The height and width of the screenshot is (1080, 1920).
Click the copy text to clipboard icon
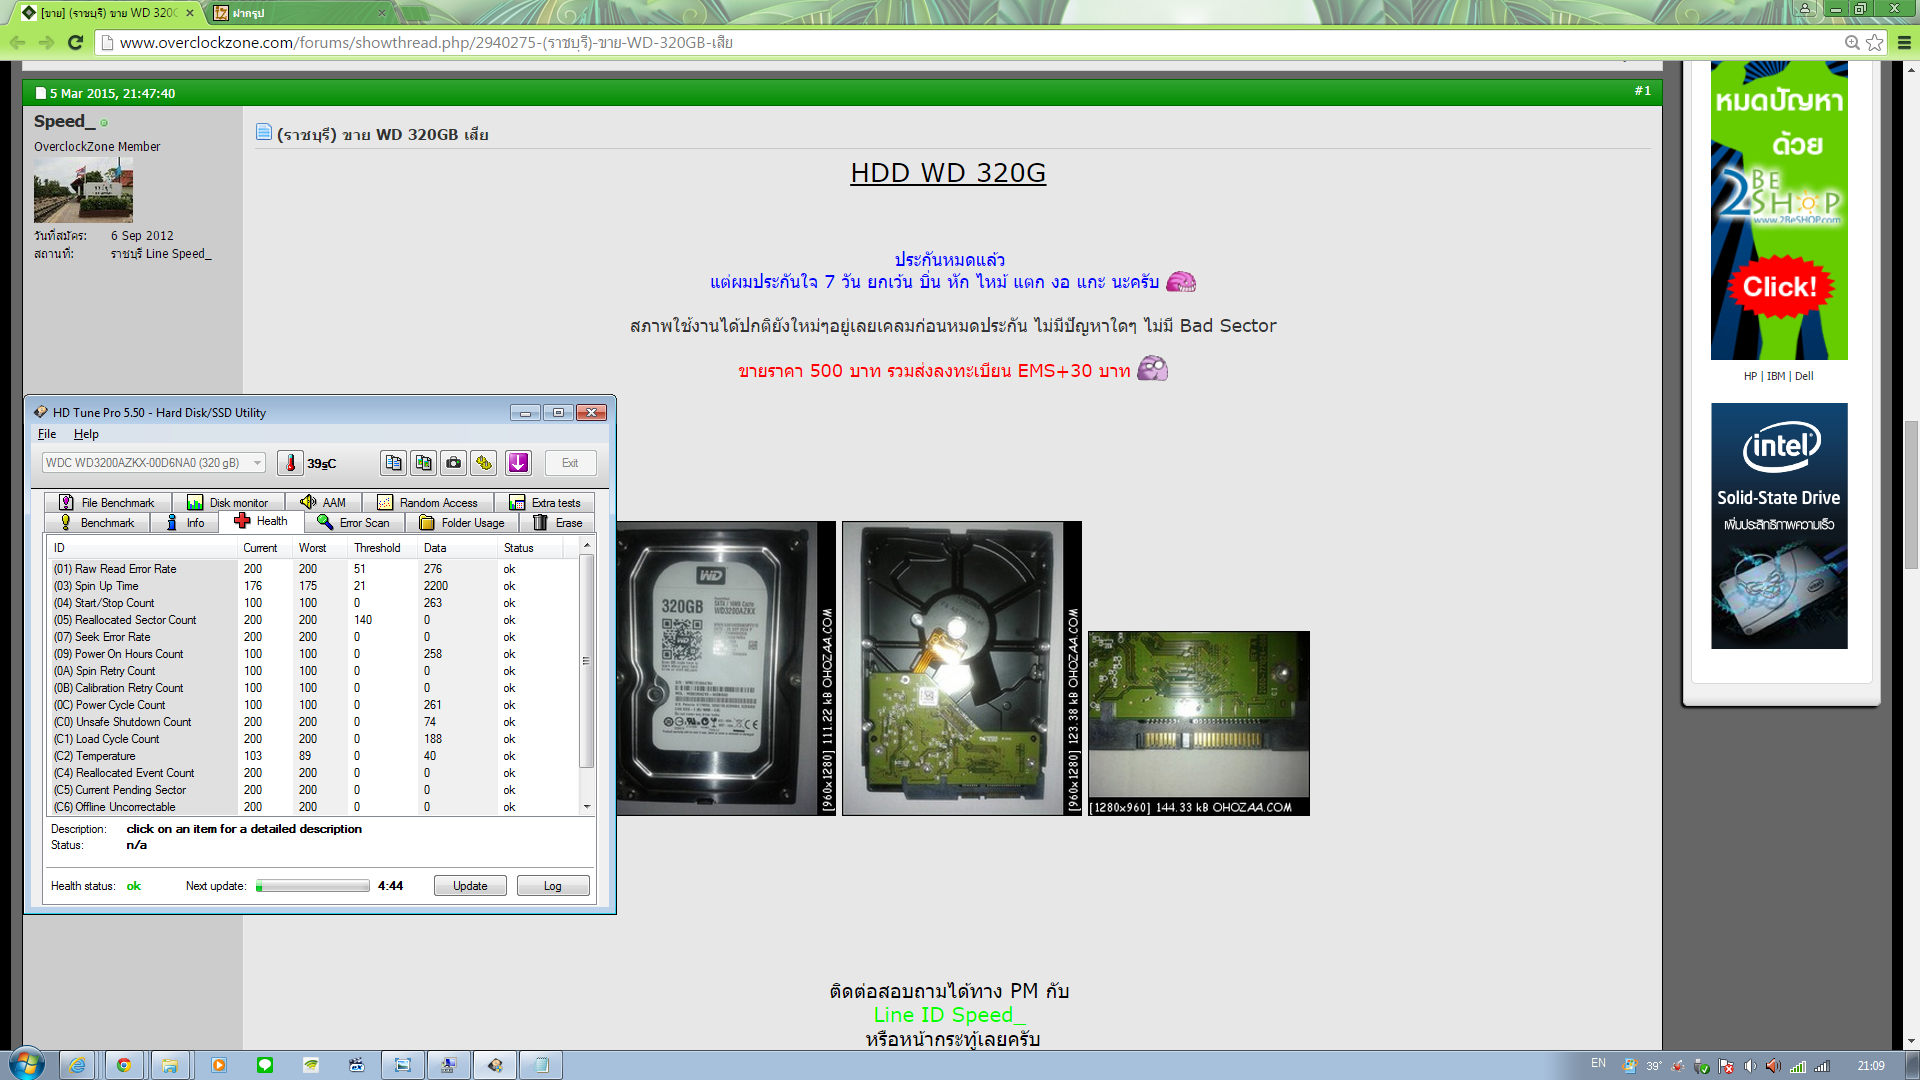(393, 463)
